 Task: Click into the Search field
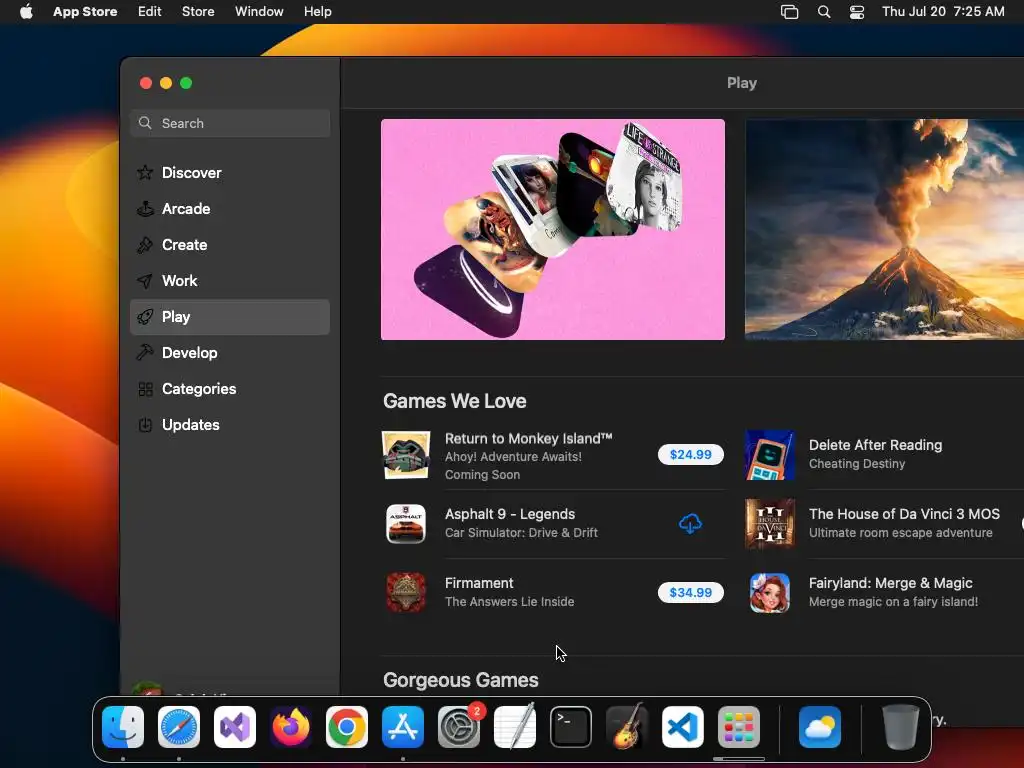(230, 123)
